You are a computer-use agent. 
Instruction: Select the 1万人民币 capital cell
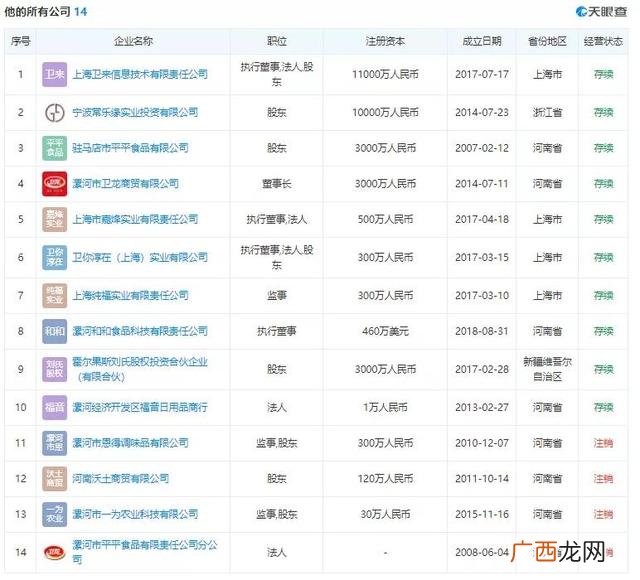coord(385,407)
